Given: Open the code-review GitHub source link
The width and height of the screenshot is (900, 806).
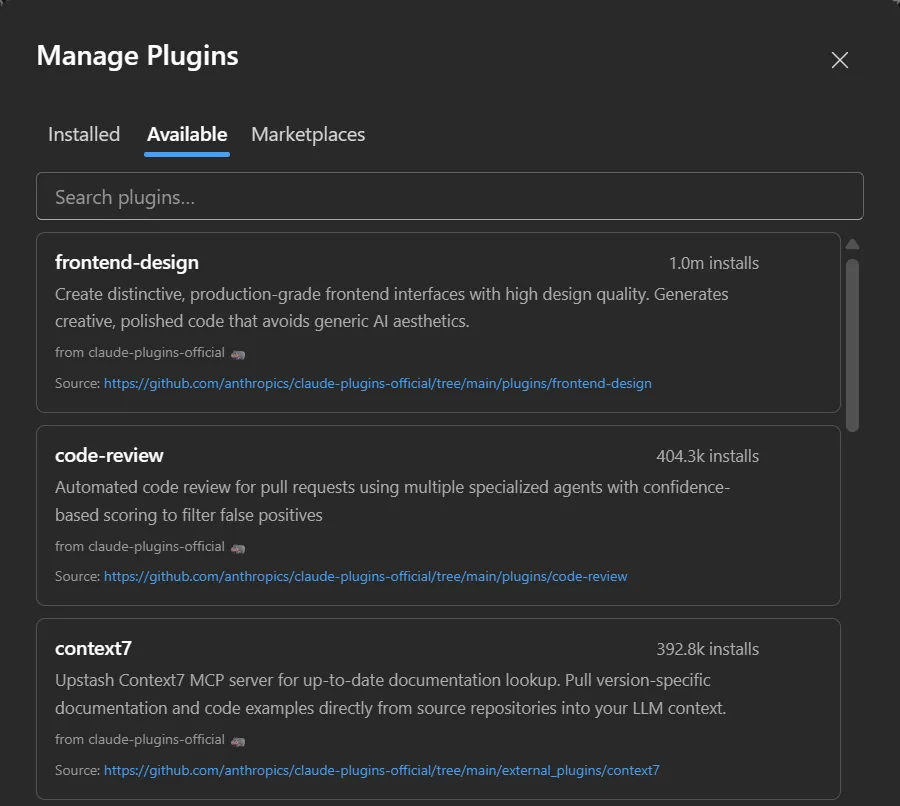Looking at the screenshot, I should coord(366,576).
